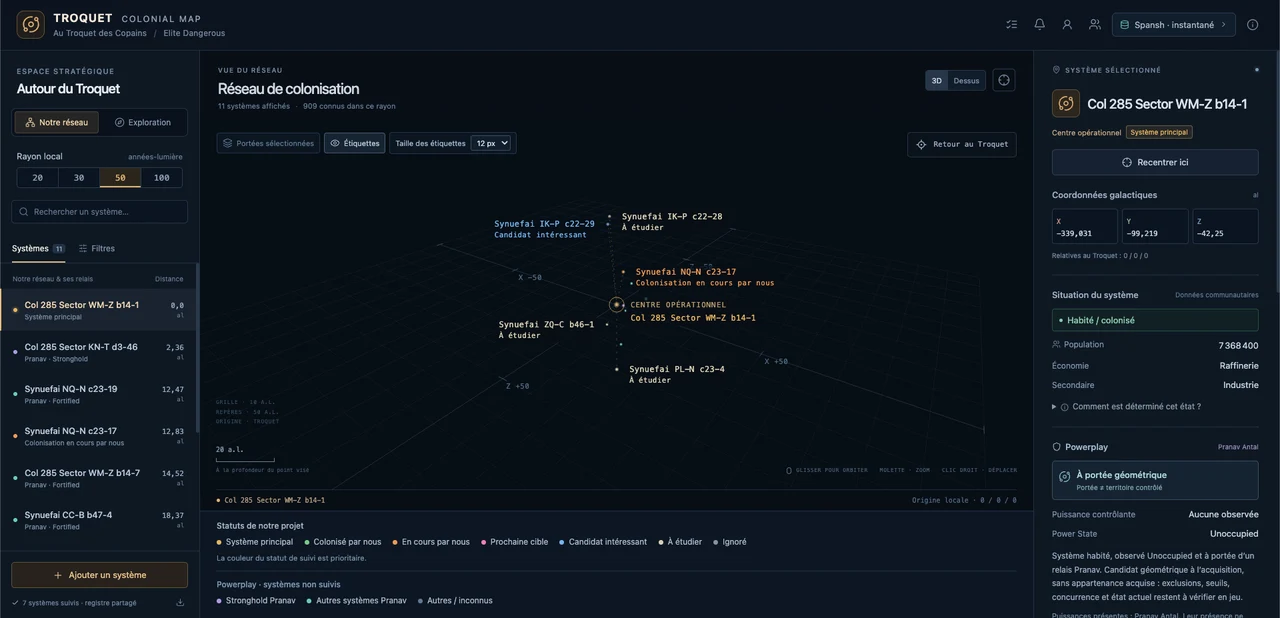Expand Comment est déterminé cet état
Image resolution: width=1280 pixels, height=618 pixels.
[x=1126, y=407]
